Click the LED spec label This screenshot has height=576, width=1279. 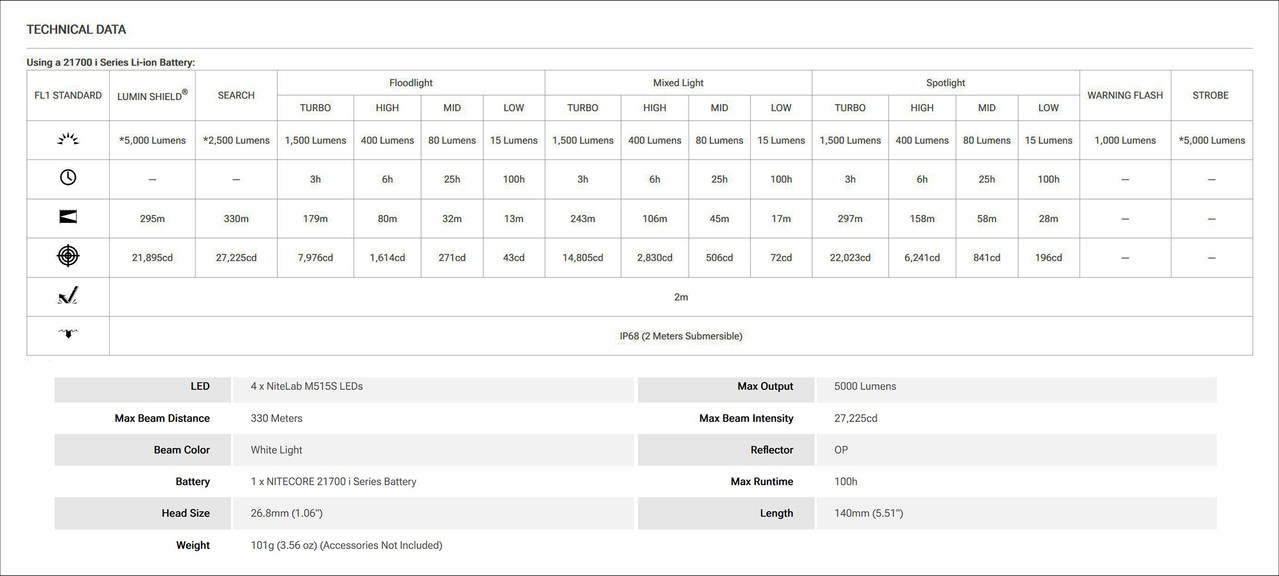(x=200, y=386)
